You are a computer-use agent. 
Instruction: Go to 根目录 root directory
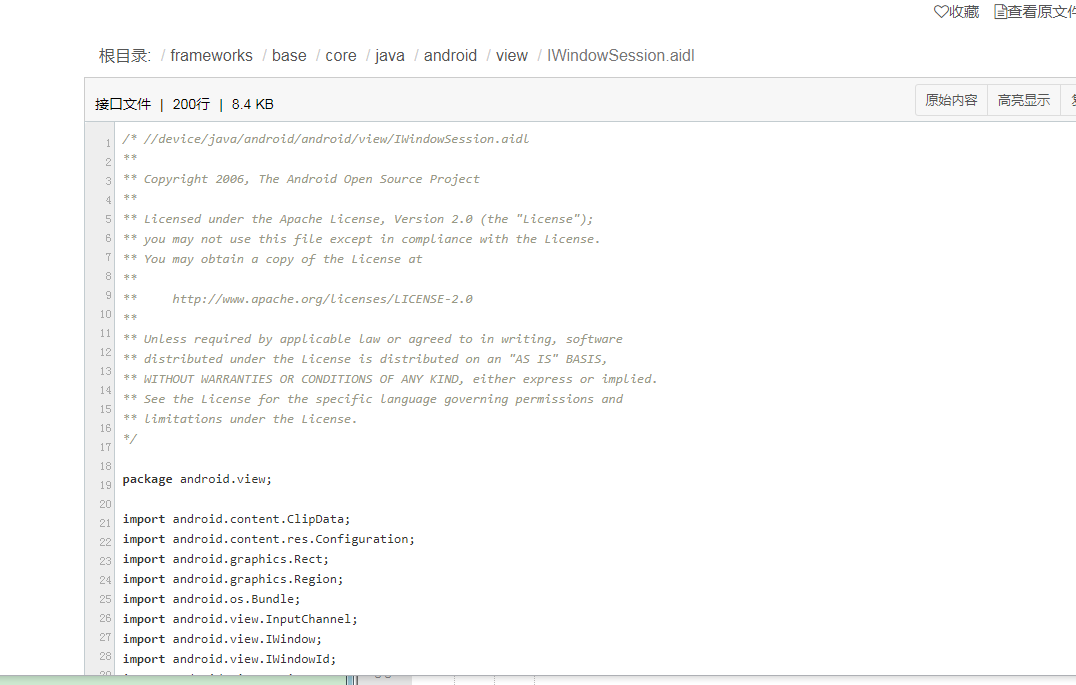pos(124,56)
